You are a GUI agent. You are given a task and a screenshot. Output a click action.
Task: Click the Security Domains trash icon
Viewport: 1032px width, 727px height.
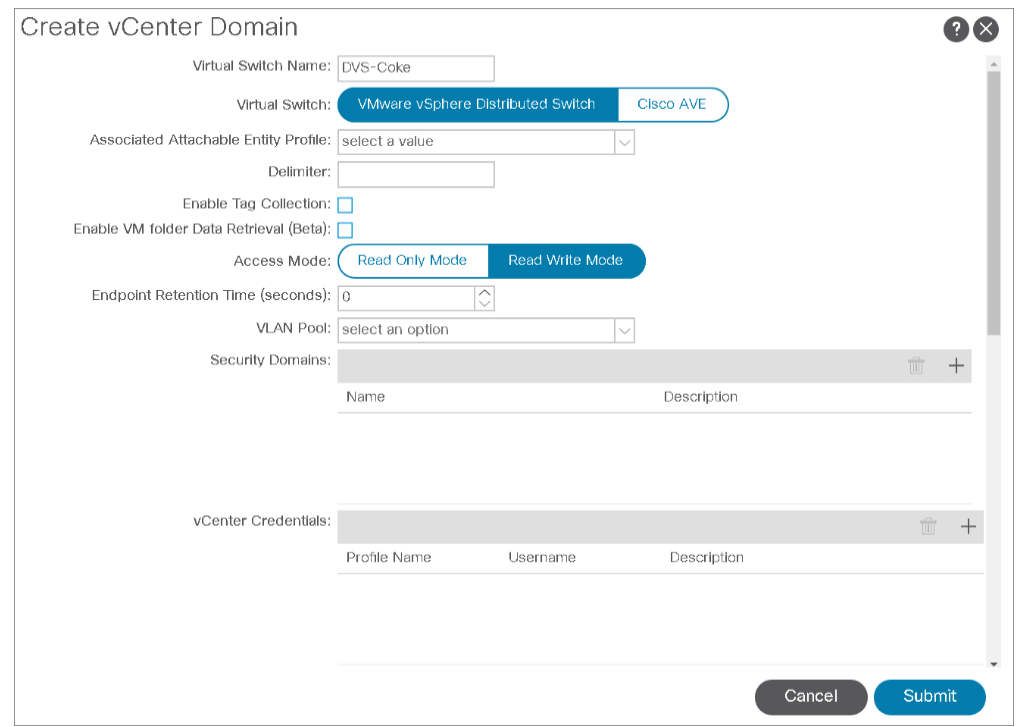(x=916, y=366)
